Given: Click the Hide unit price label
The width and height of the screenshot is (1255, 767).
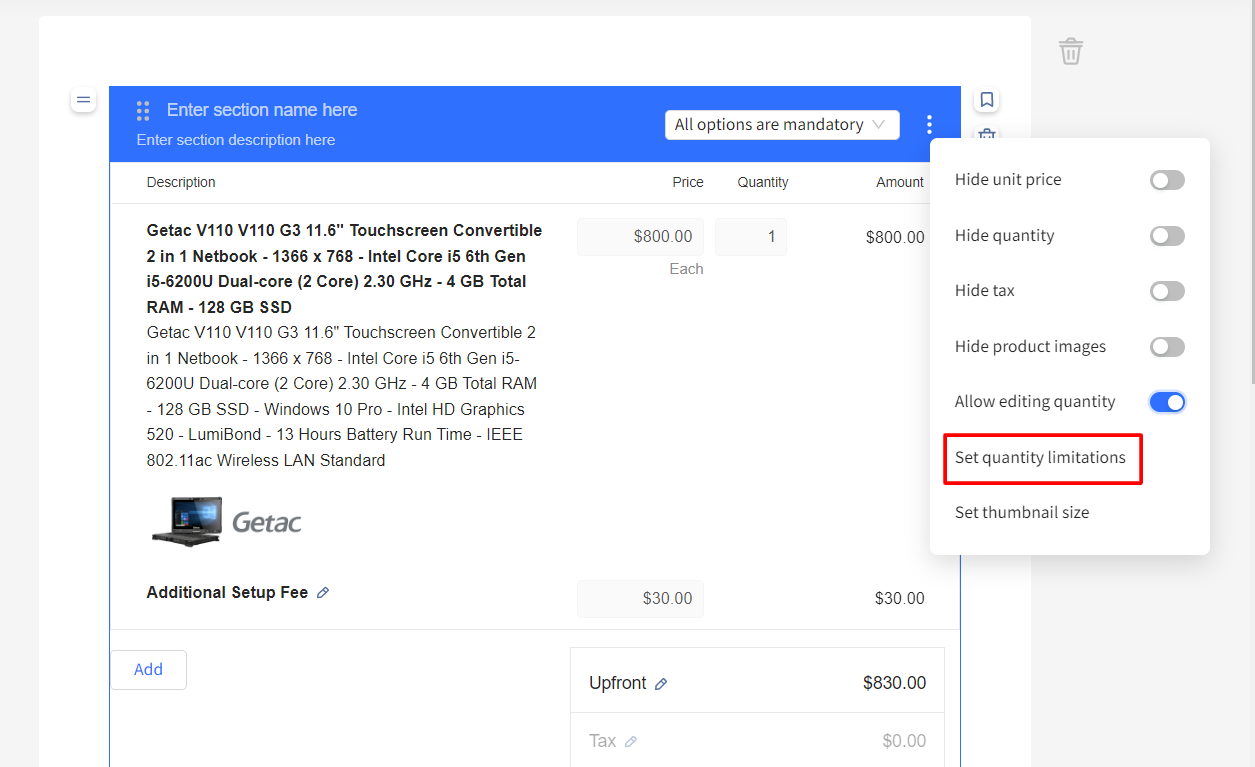Looking at the screenshot, I should 1008,180.
